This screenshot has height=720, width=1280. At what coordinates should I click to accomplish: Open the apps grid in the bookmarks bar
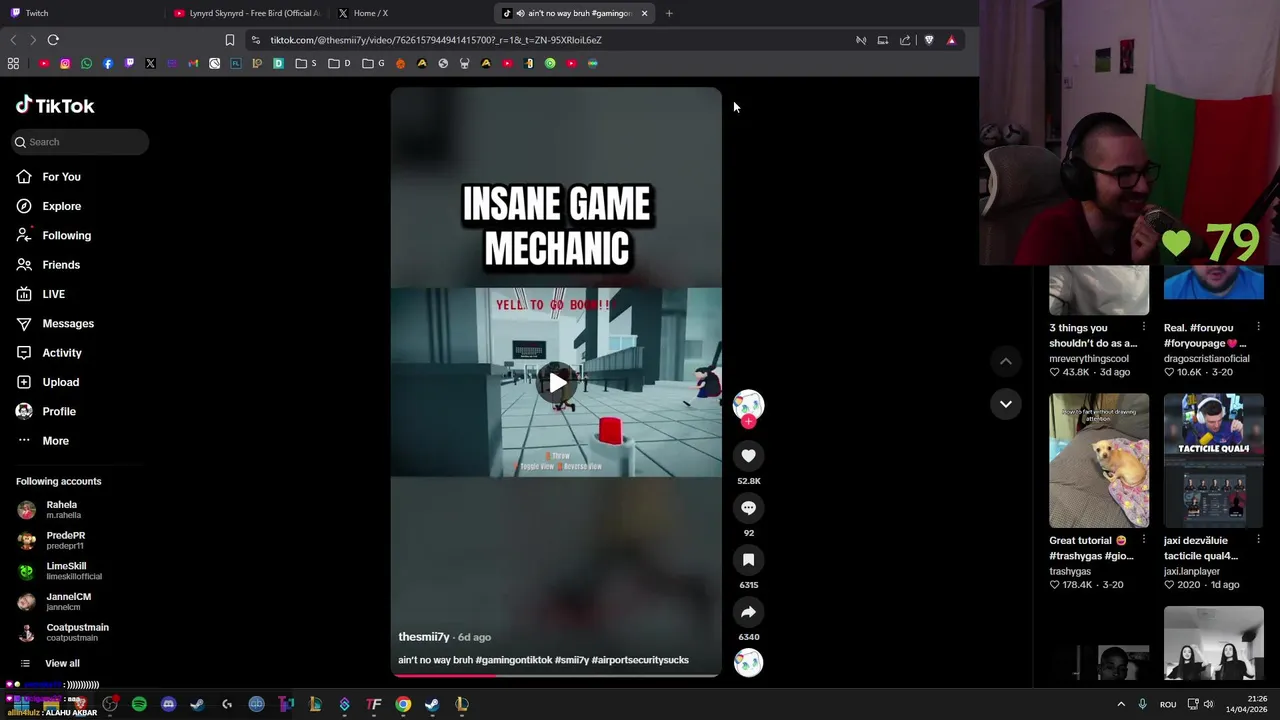pos(13,63)
